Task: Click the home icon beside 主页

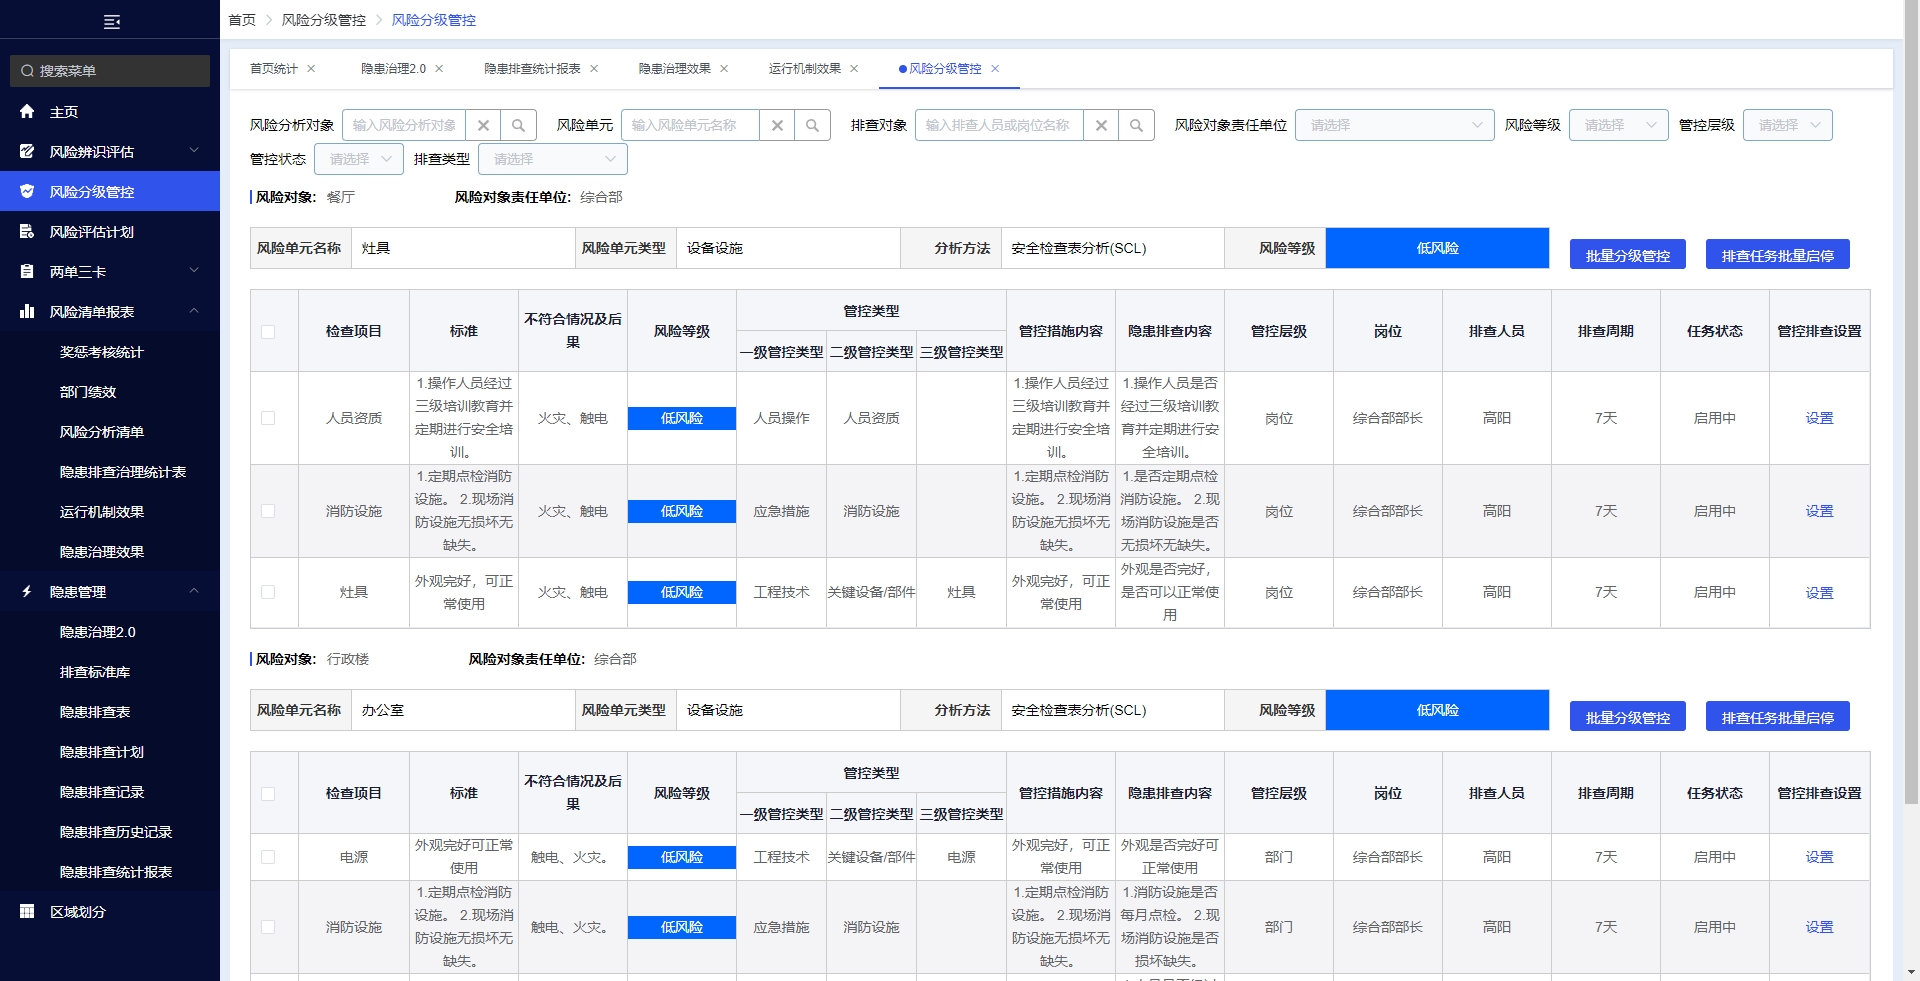Action: click(27, 112)
